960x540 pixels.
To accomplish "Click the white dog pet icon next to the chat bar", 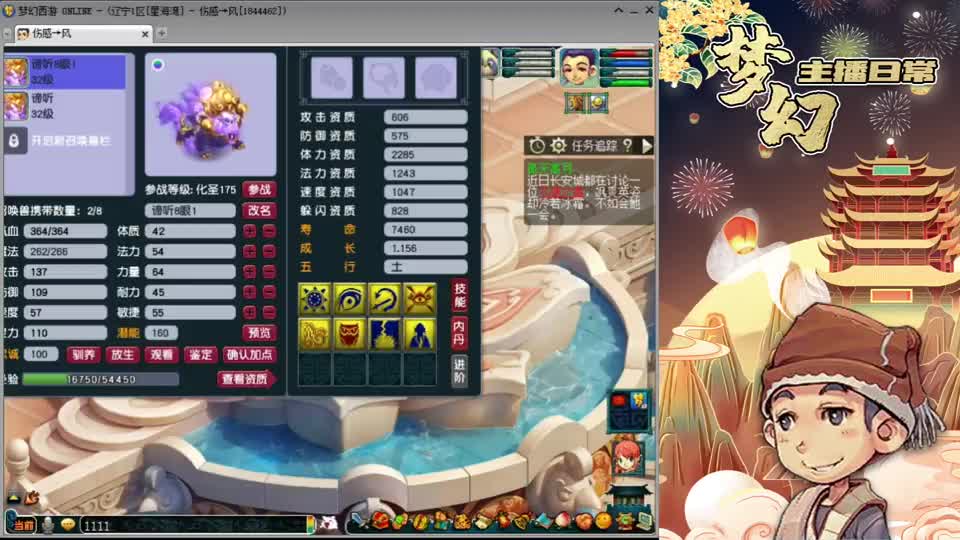I will click(x=329, y=523).
